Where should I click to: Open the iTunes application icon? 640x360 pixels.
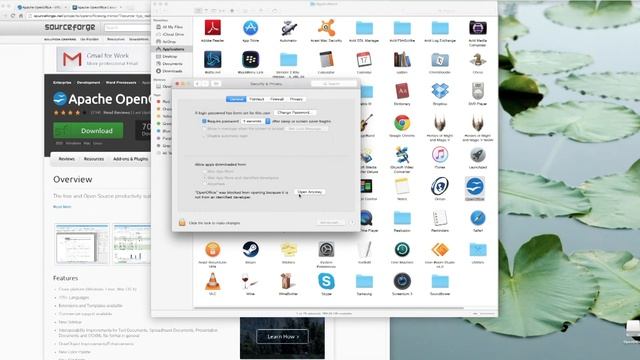(x=440, y=154)
